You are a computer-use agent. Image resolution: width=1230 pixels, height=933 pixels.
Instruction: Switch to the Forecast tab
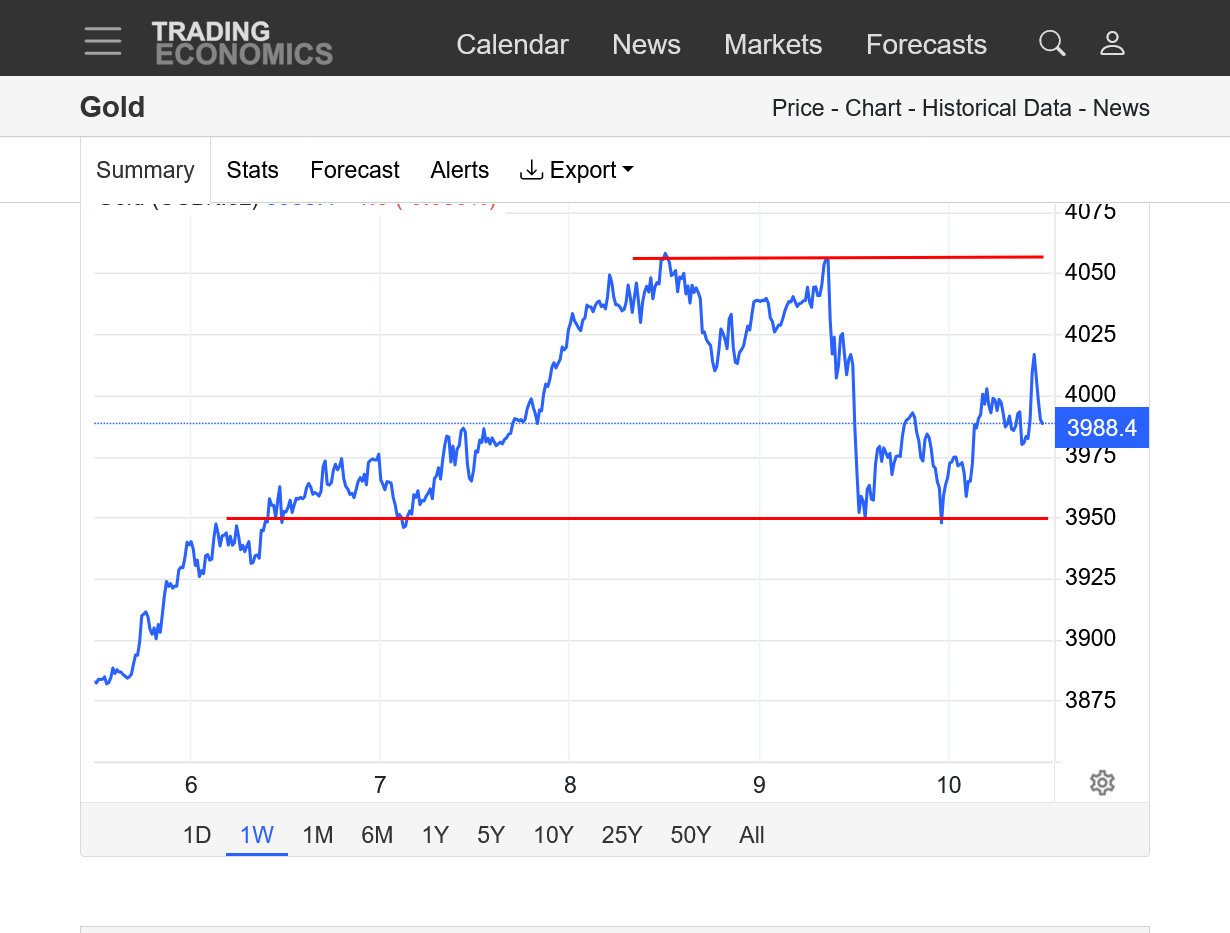(x=355, y=170)
